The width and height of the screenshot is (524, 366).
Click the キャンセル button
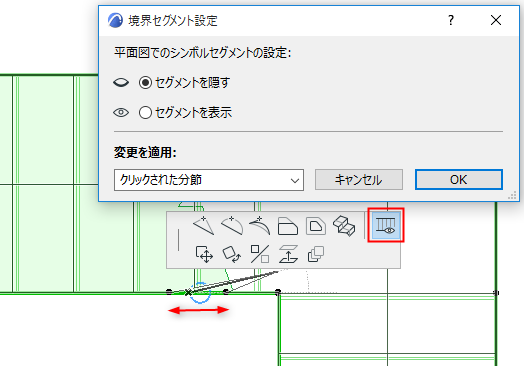359,180
